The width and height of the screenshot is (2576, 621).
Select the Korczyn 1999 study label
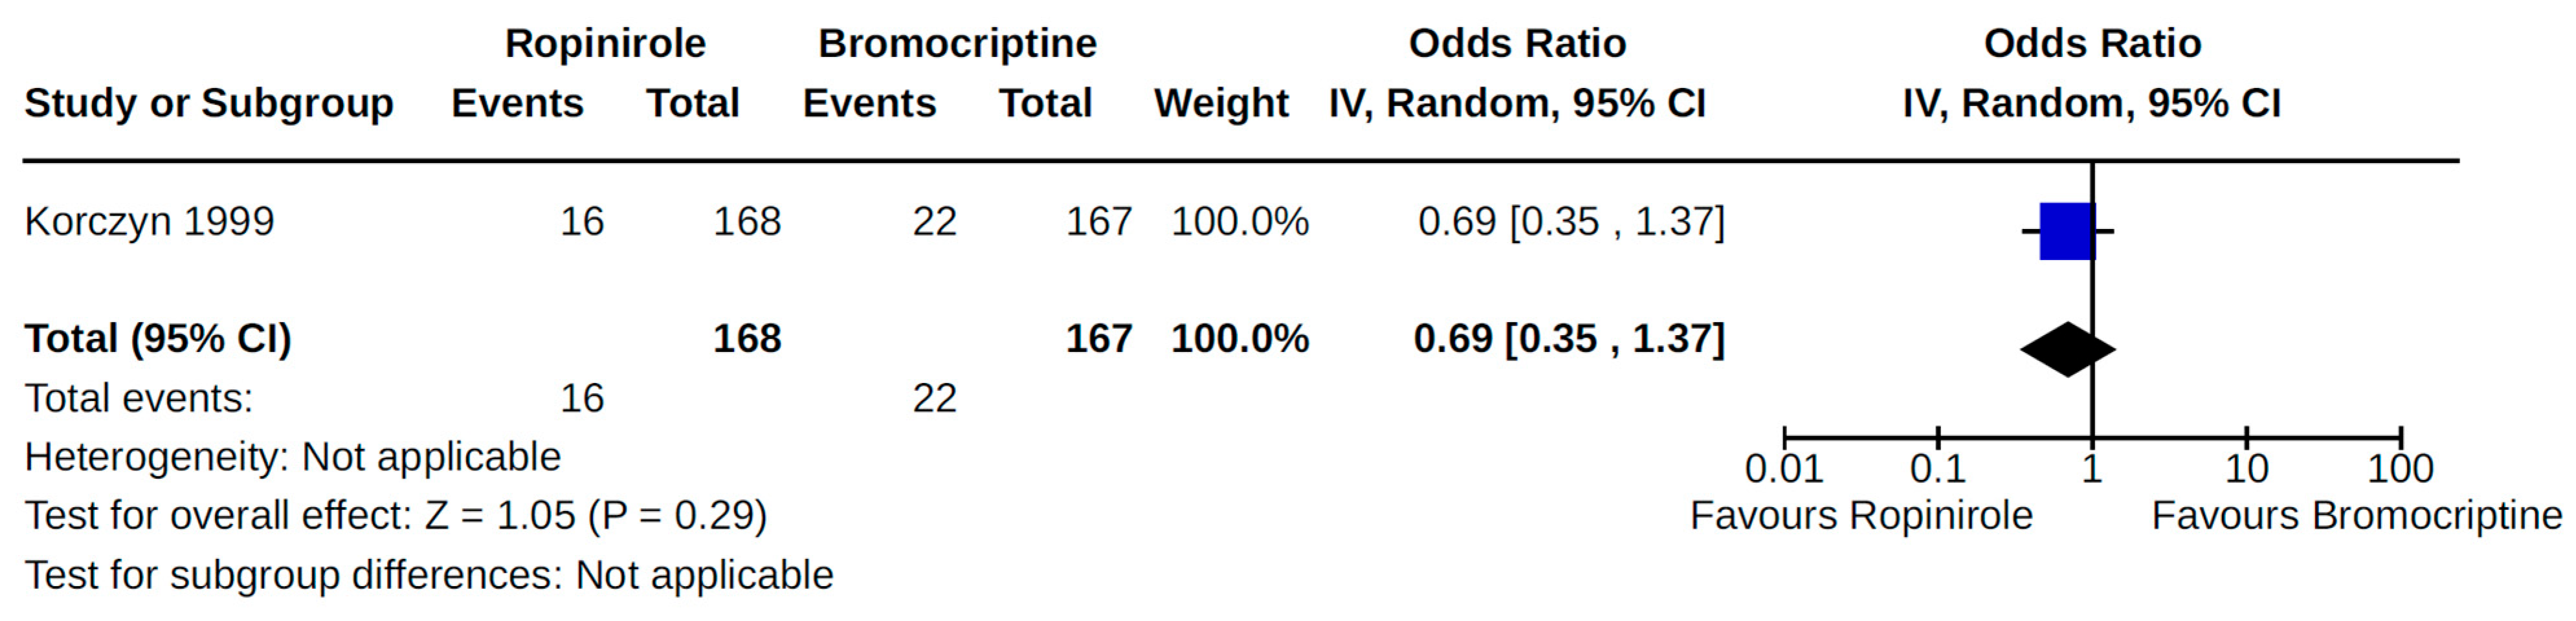149,221
